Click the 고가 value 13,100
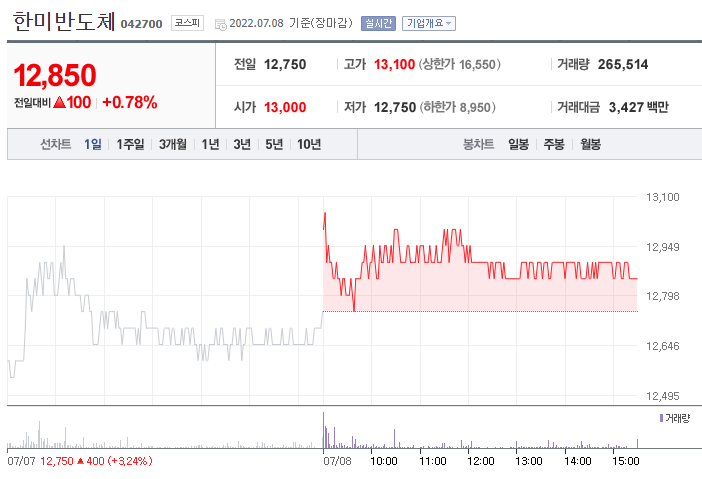The image size is (702, 479). pos(394,64)
